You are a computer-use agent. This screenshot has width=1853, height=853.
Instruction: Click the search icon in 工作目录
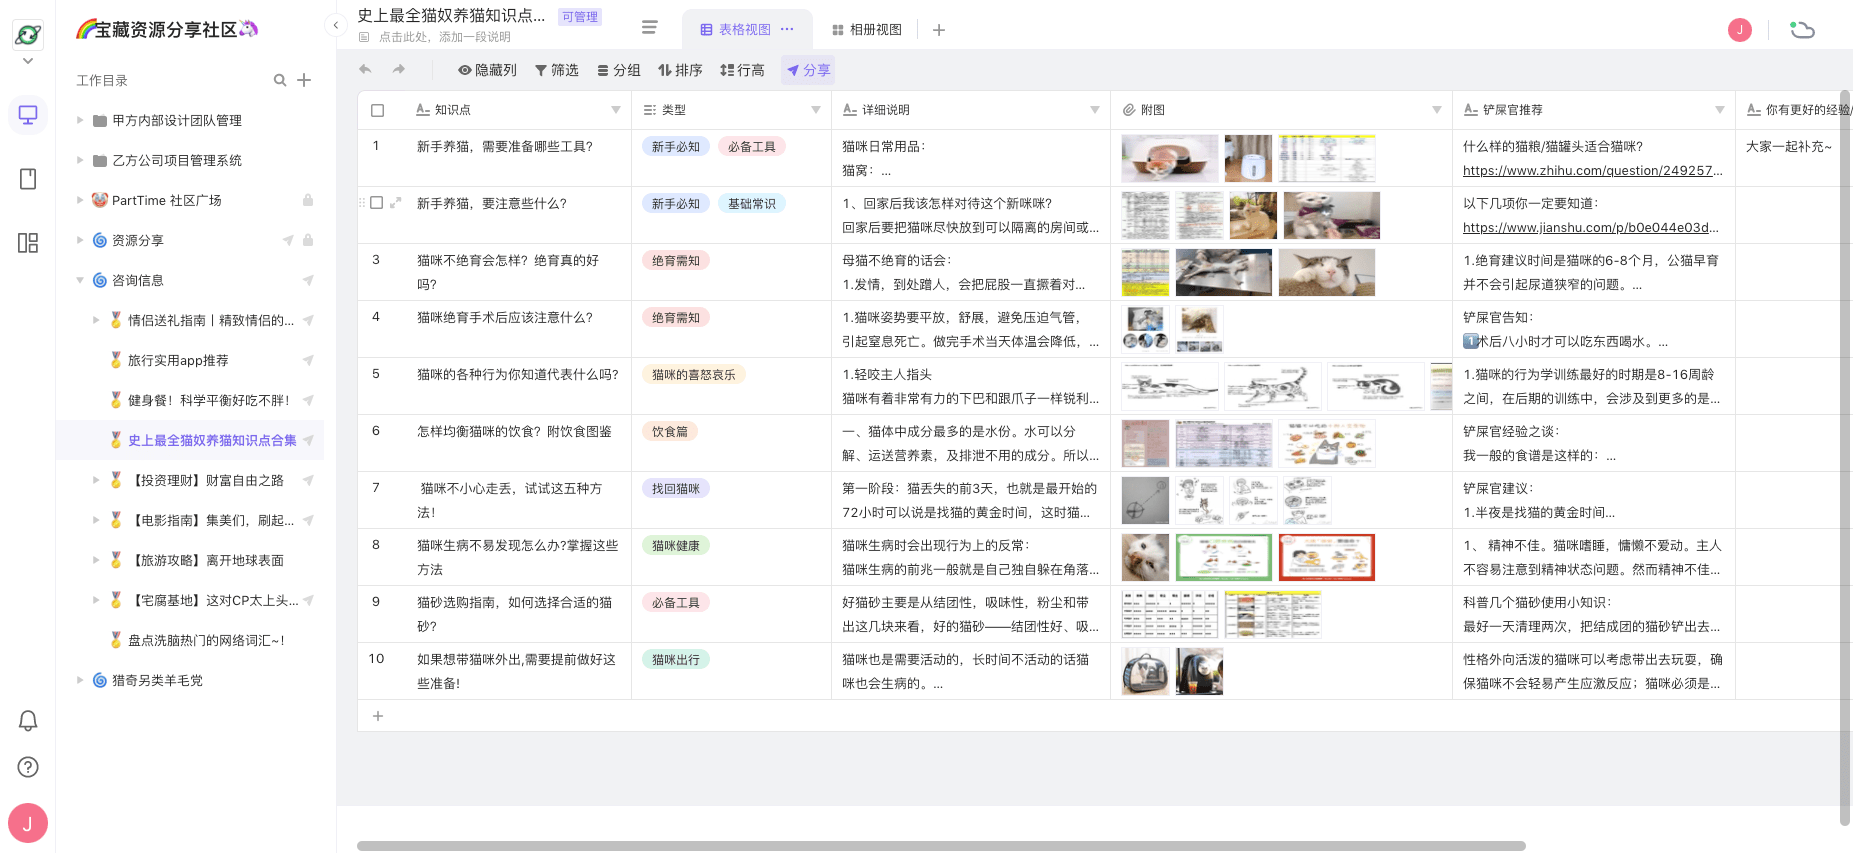[x=280, y=80]
